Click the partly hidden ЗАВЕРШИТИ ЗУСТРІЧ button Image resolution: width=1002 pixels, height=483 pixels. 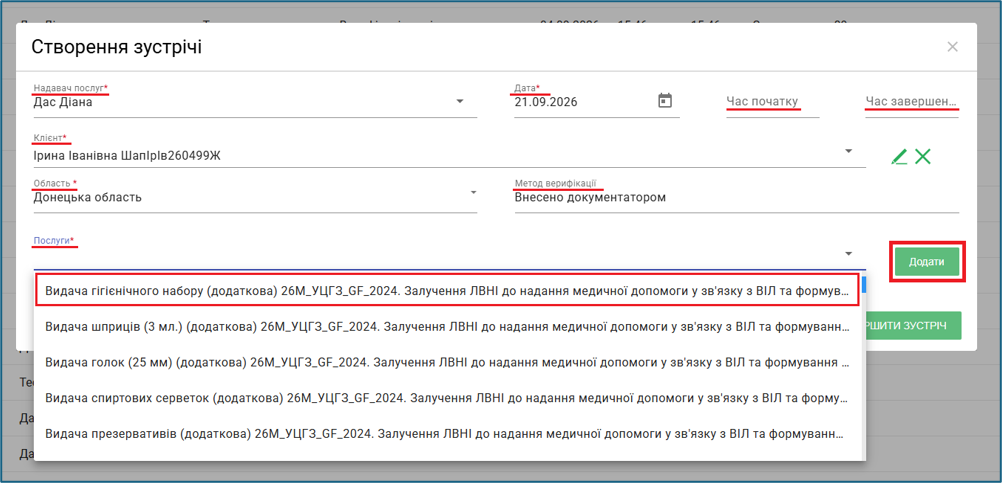point(913,326)
